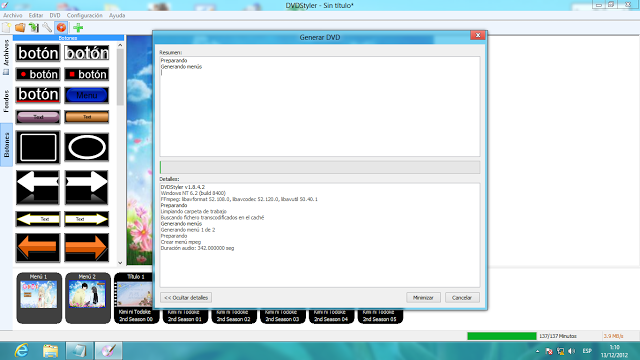Click the New project toolbar icon
640x360 pixels.
(x=7, y=27)
